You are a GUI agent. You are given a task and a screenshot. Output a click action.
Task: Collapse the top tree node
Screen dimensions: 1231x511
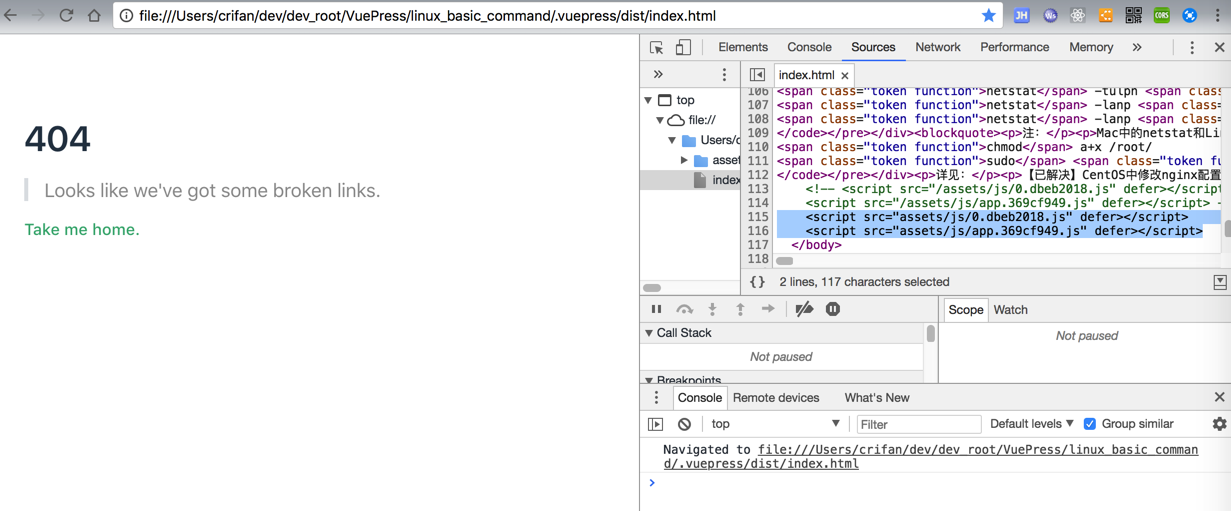tap(649, 100)
